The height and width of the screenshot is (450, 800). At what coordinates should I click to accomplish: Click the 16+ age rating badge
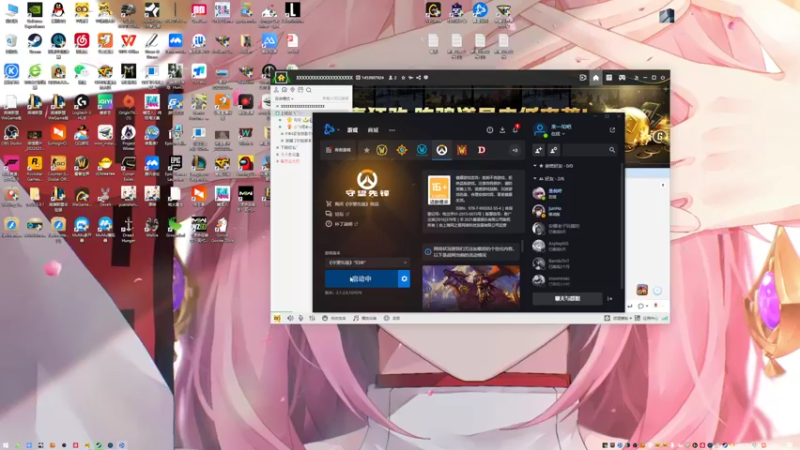coord(439,190)
